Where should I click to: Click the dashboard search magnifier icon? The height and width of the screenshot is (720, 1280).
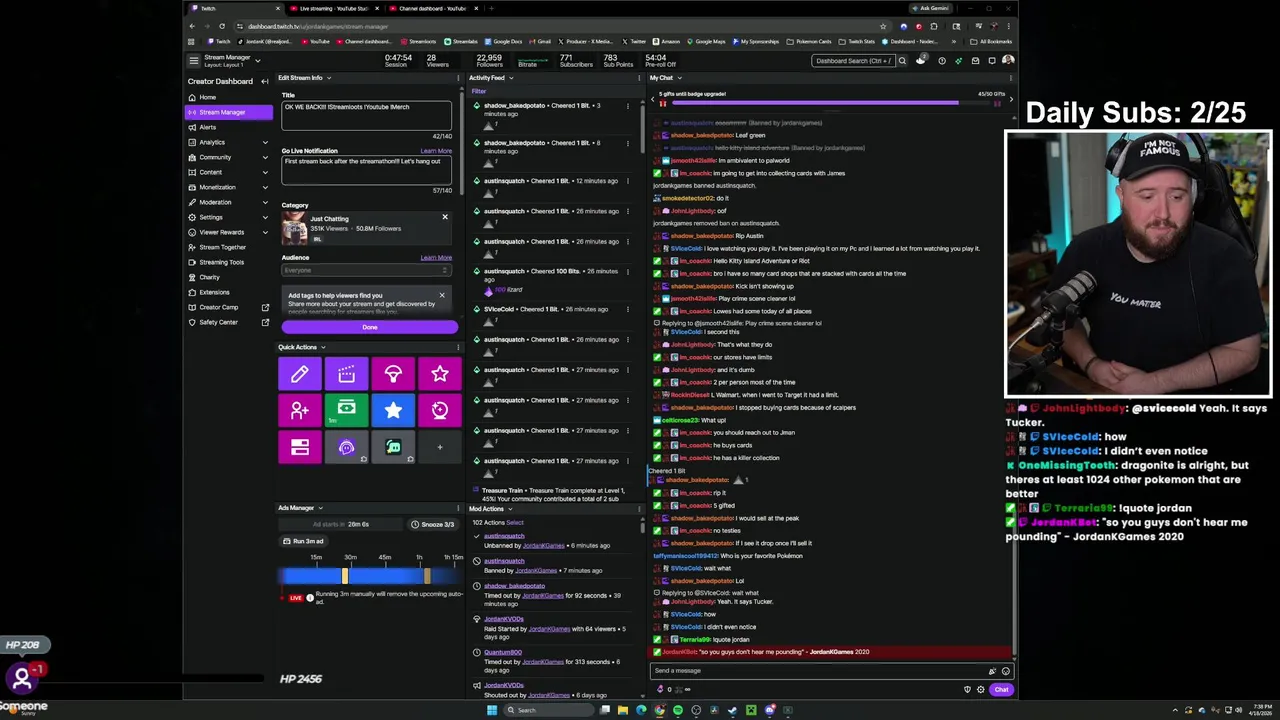[x=902, y=61]
